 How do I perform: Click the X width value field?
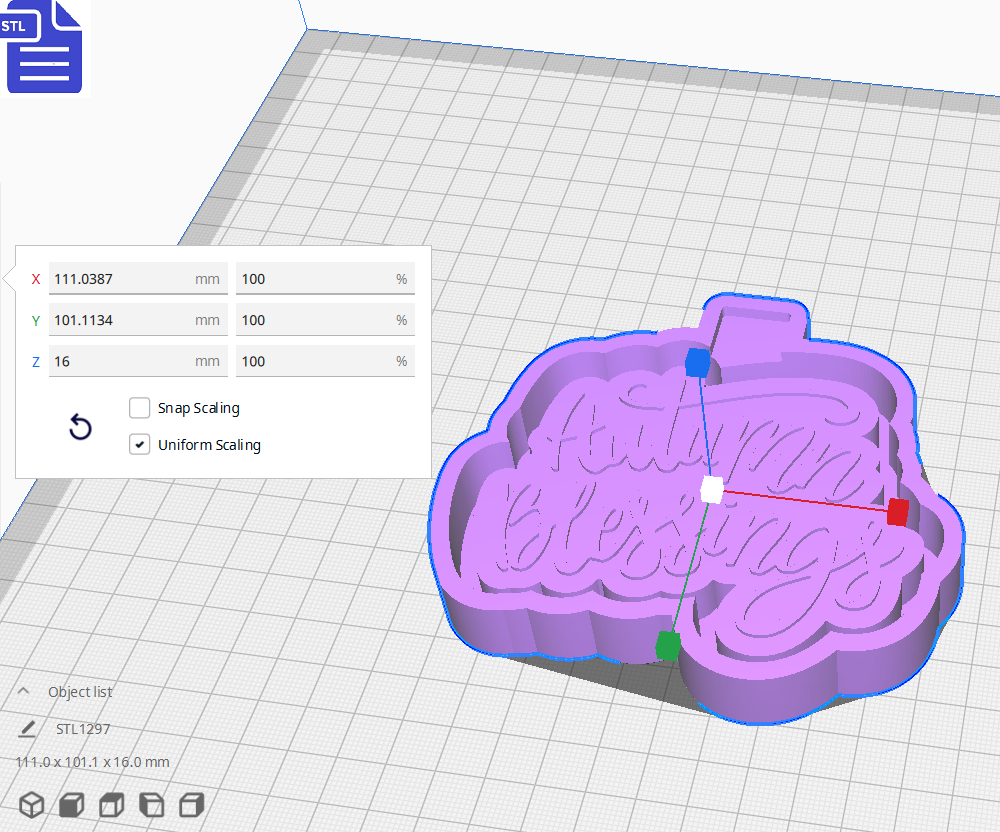[138, 279]
